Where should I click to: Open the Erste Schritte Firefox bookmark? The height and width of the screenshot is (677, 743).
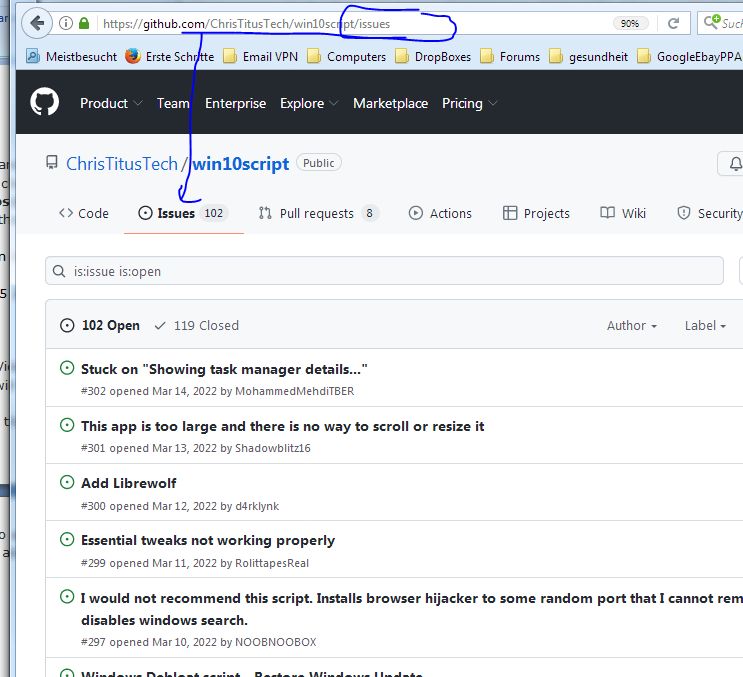(170, 56)
